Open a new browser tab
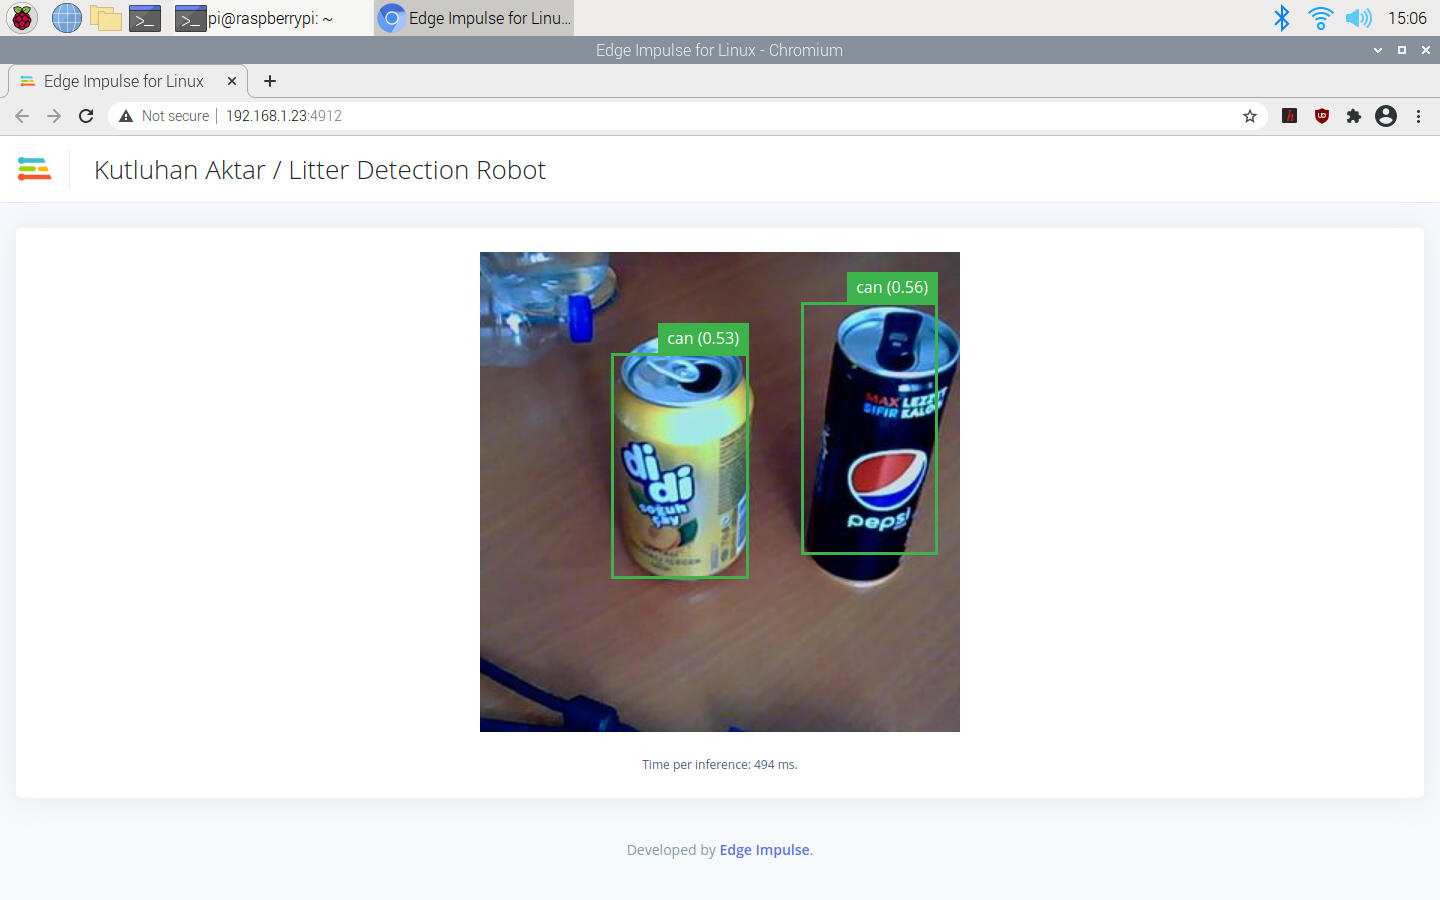The width and height of the screenshot is (1440, 900). 270,81
